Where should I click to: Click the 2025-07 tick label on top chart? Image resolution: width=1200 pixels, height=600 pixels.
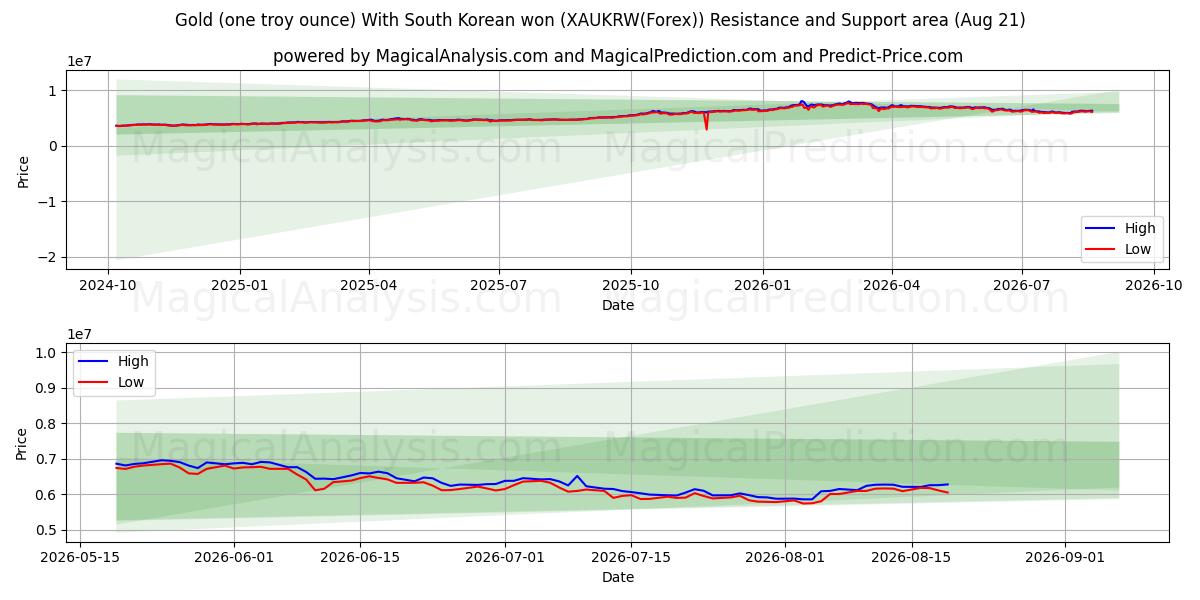pyautogui.click(x=499, y=284)
